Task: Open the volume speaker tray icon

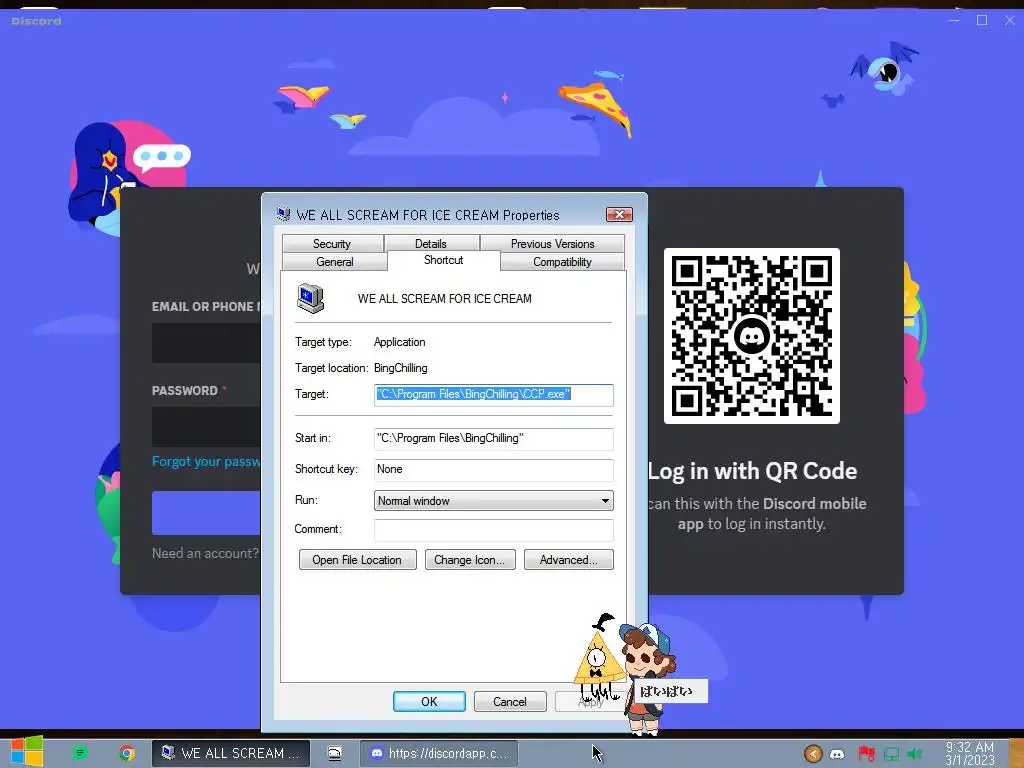Action: (x=915, y=754)
